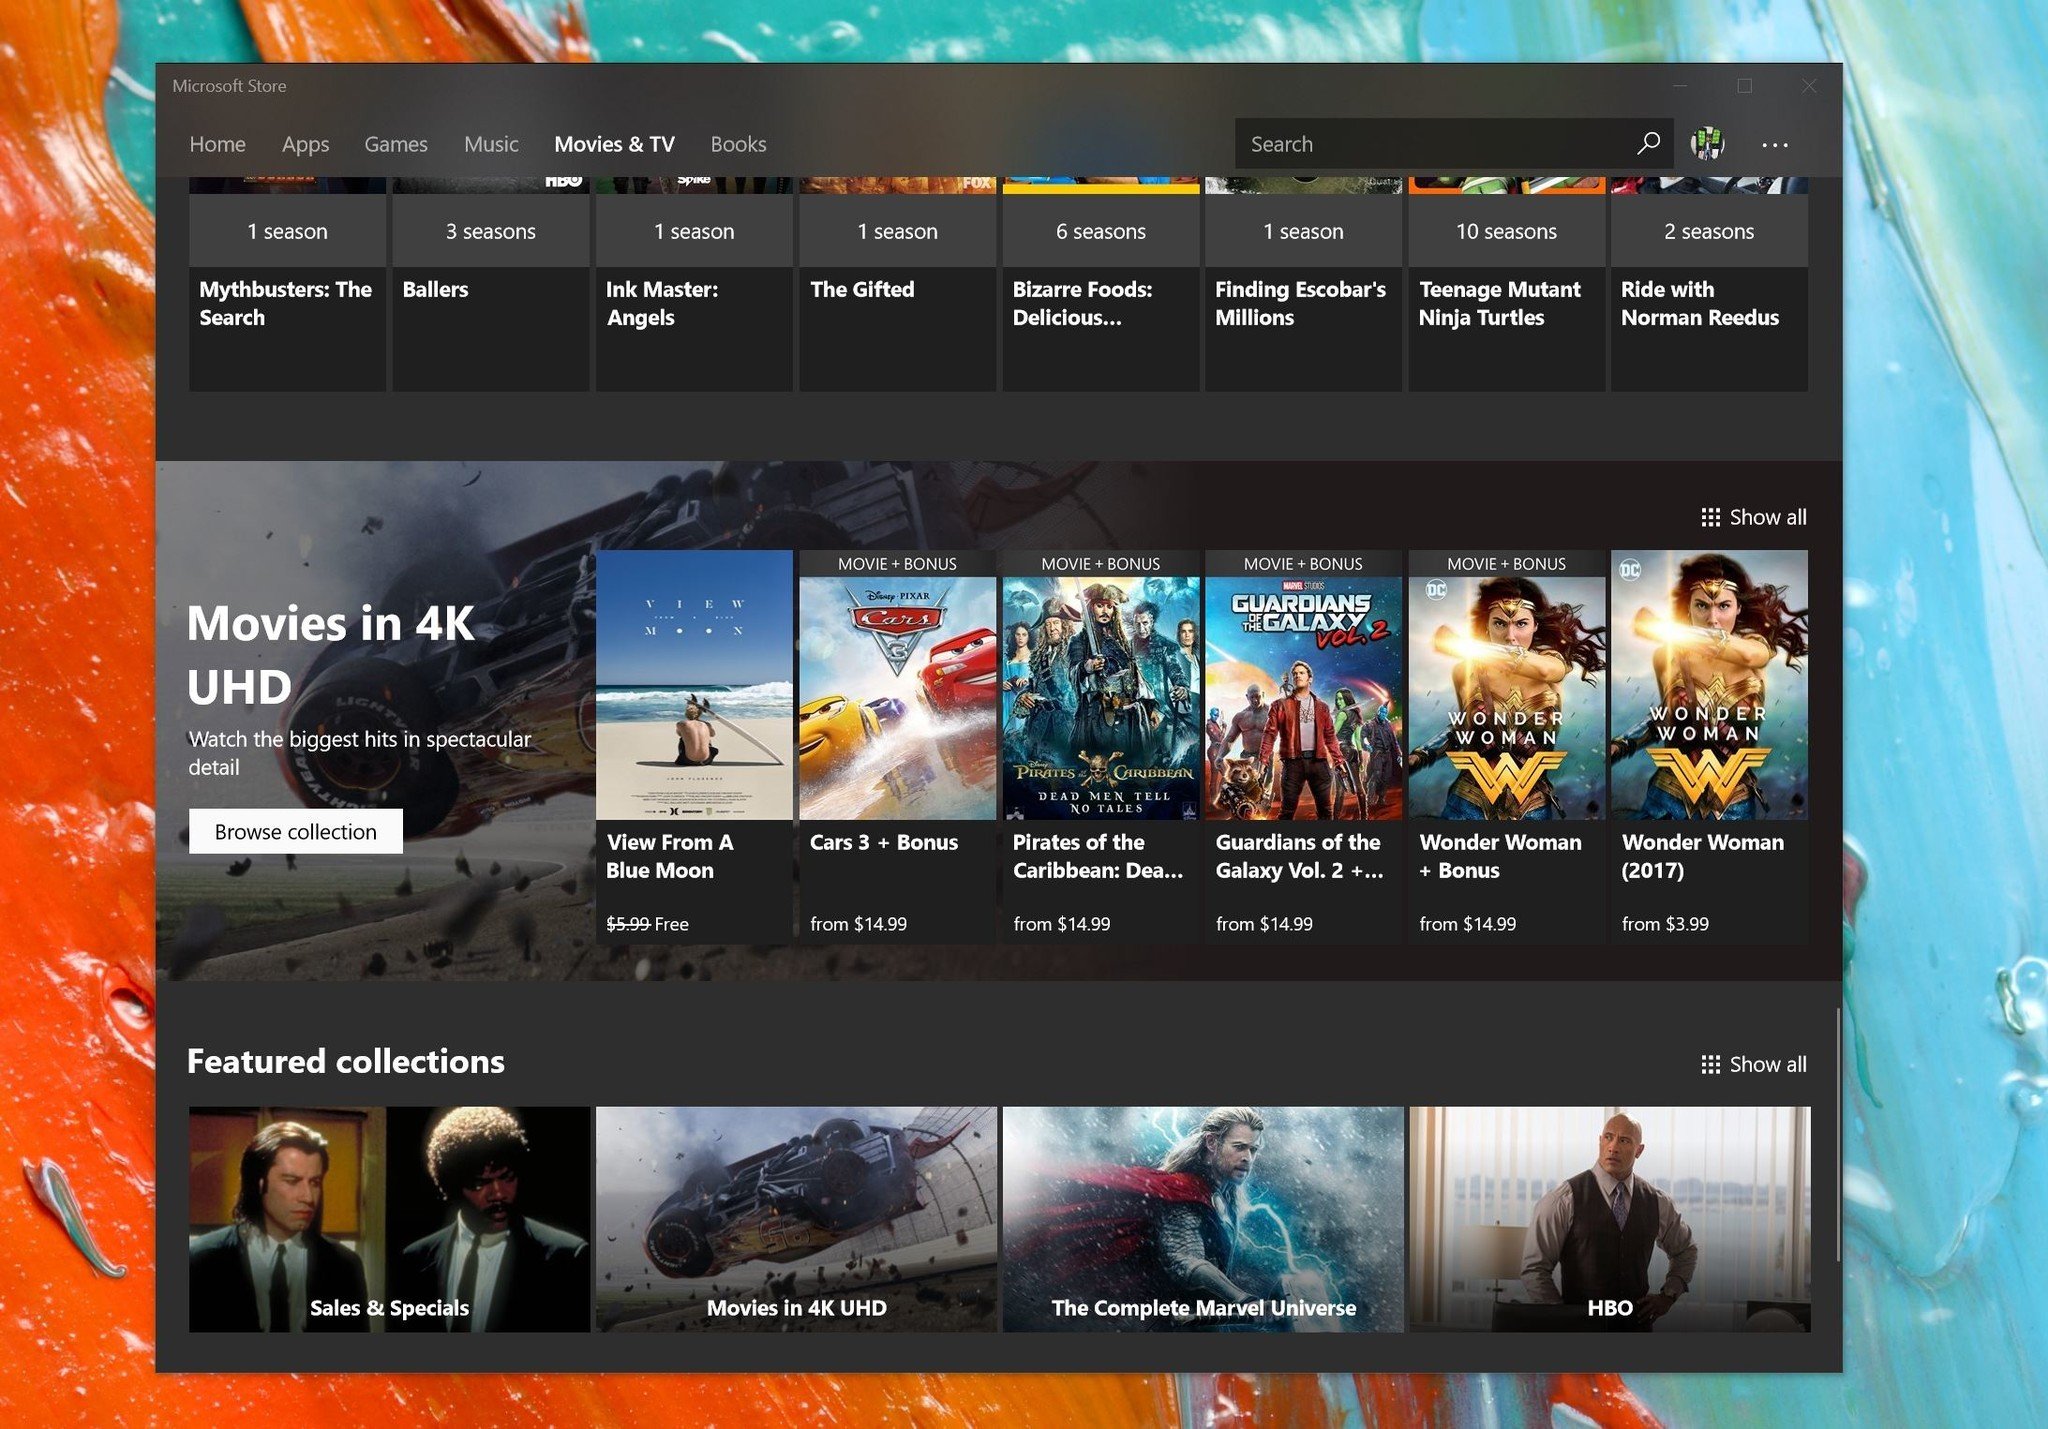Open the Sales & Specials collection

389,1219
